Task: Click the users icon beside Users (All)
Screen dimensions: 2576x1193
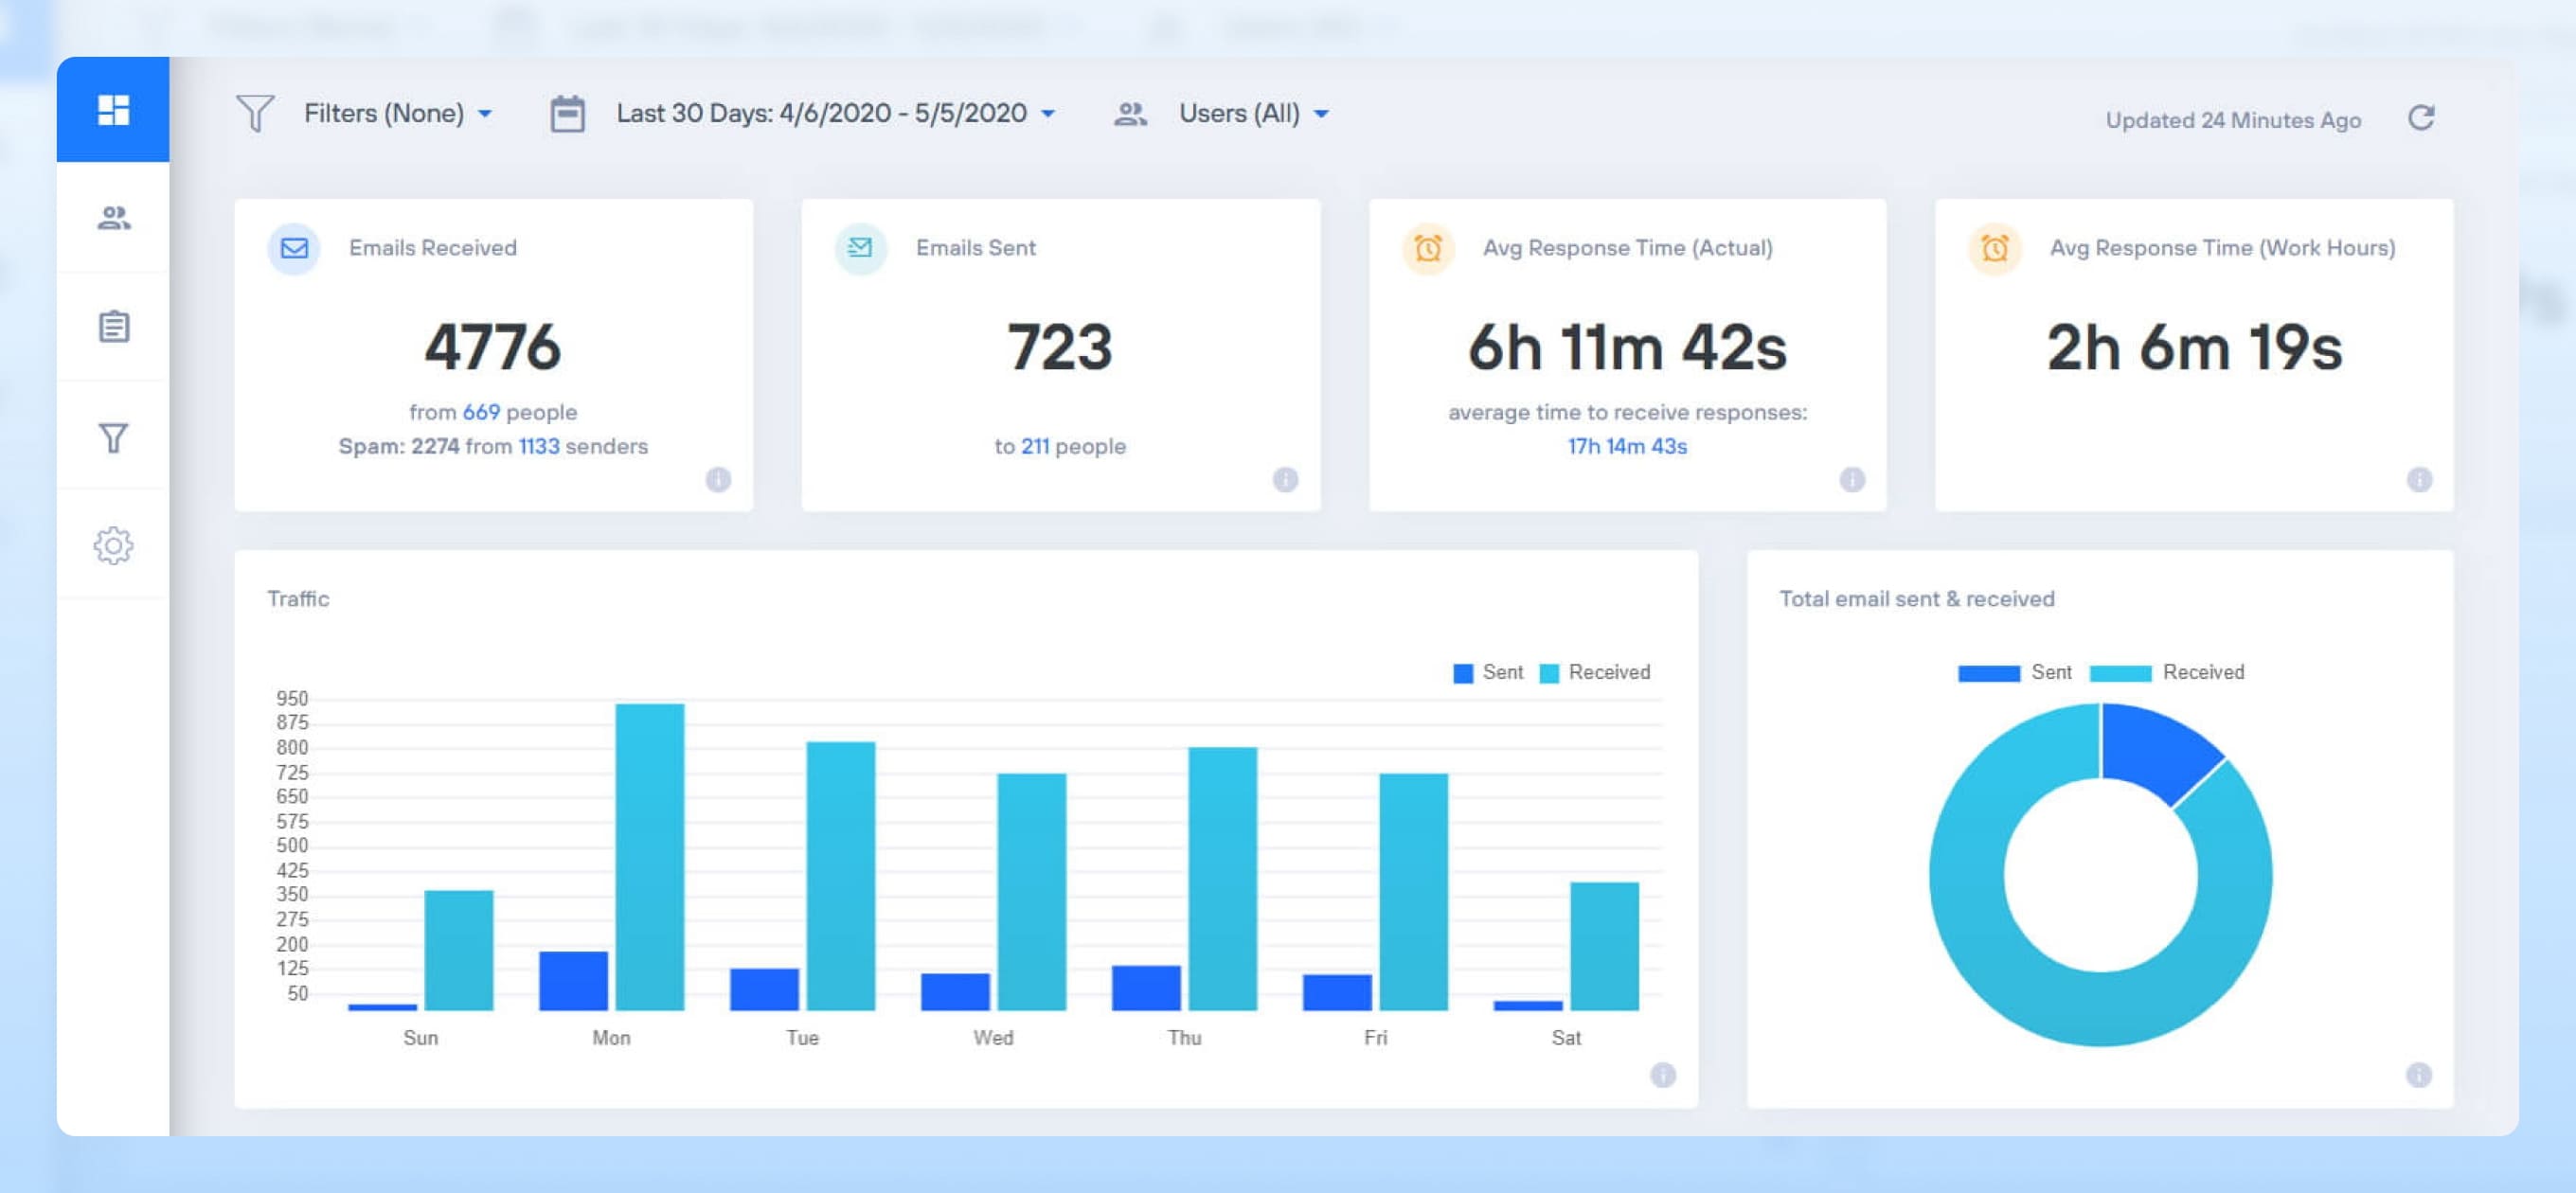Action: point(1130,113)
